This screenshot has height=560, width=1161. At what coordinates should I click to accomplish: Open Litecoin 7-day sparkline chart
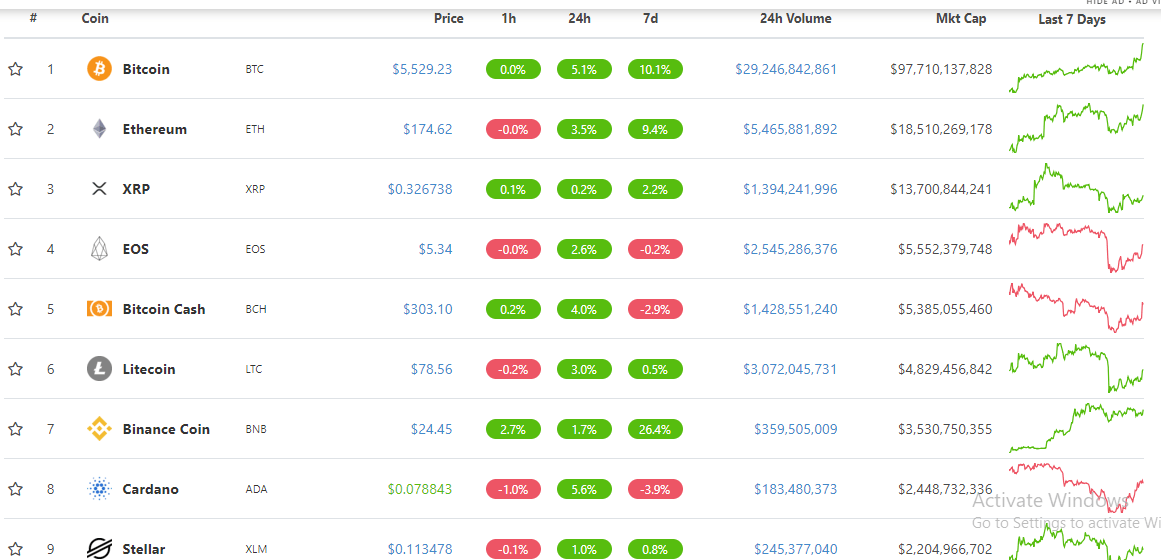pos(1076,367)
